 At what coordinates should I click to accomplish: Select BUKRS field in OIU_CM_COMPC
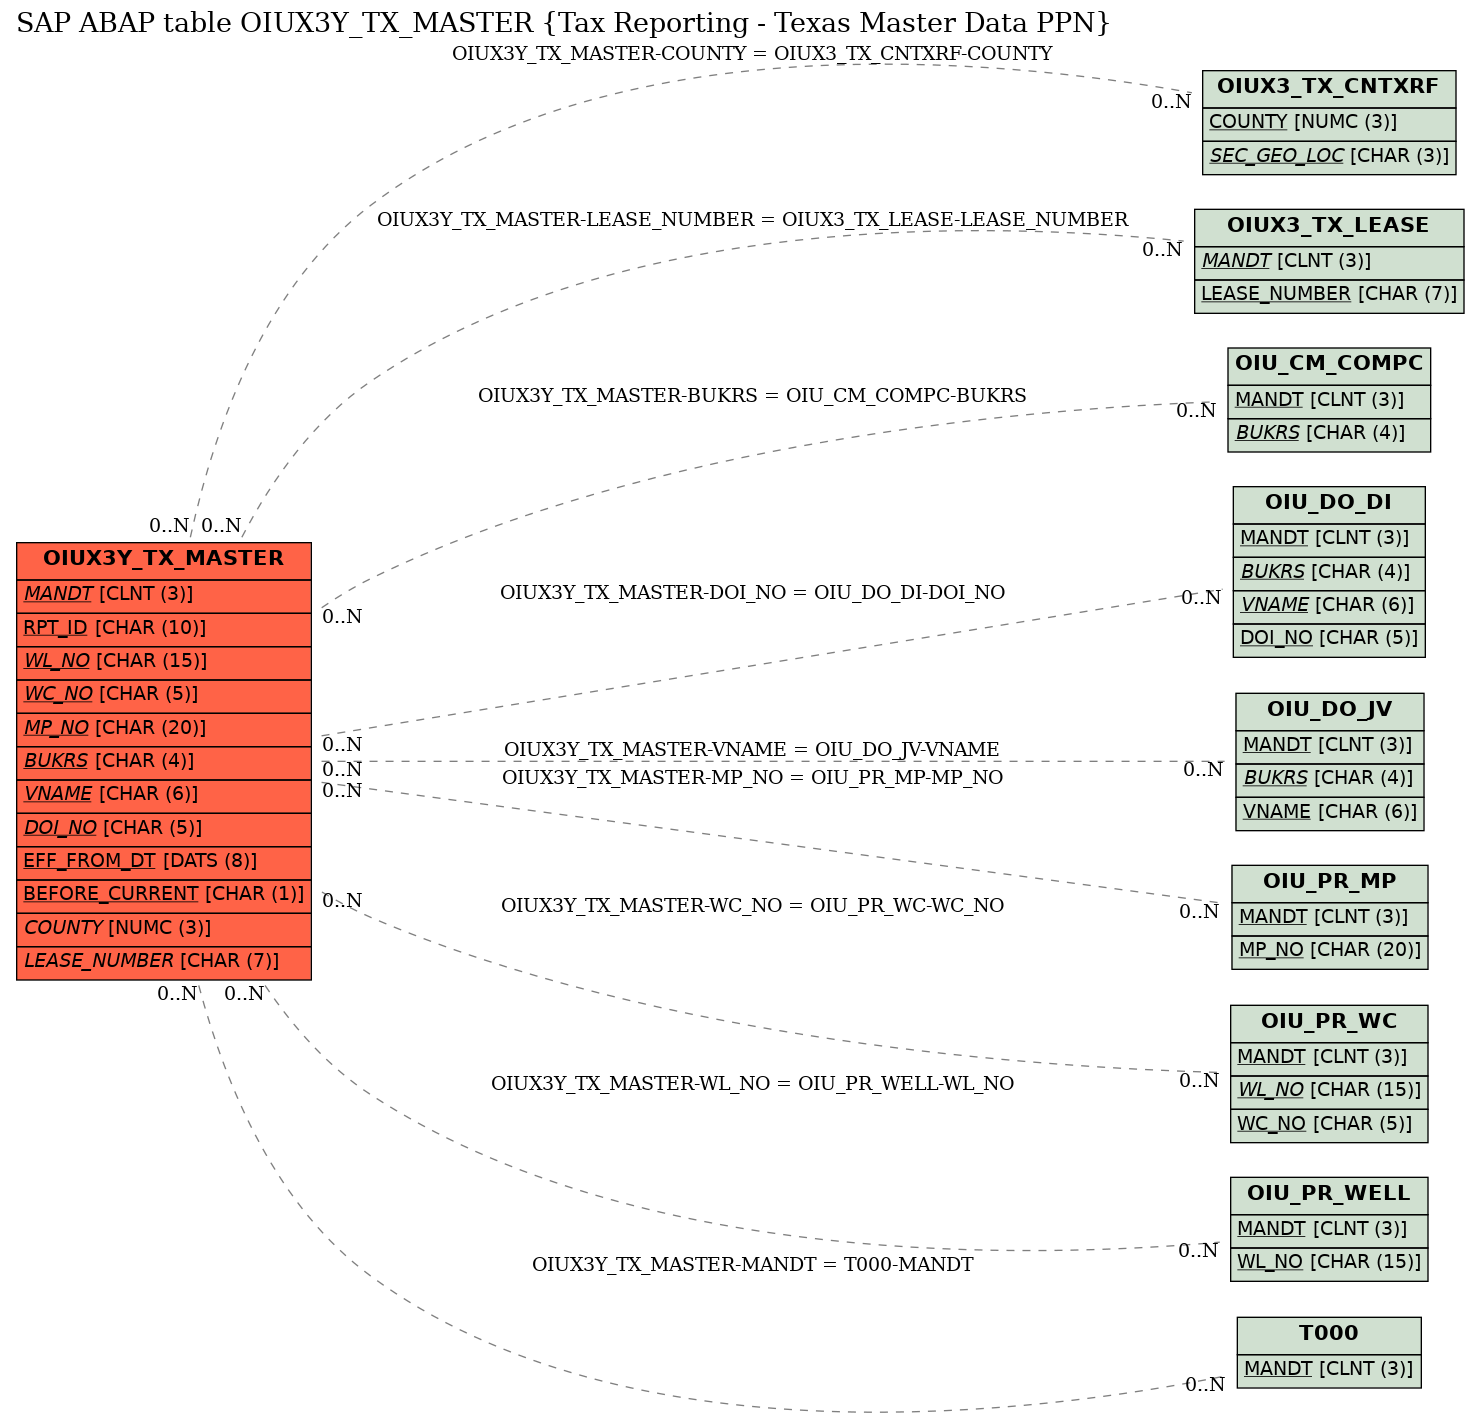coord(1329,434)
